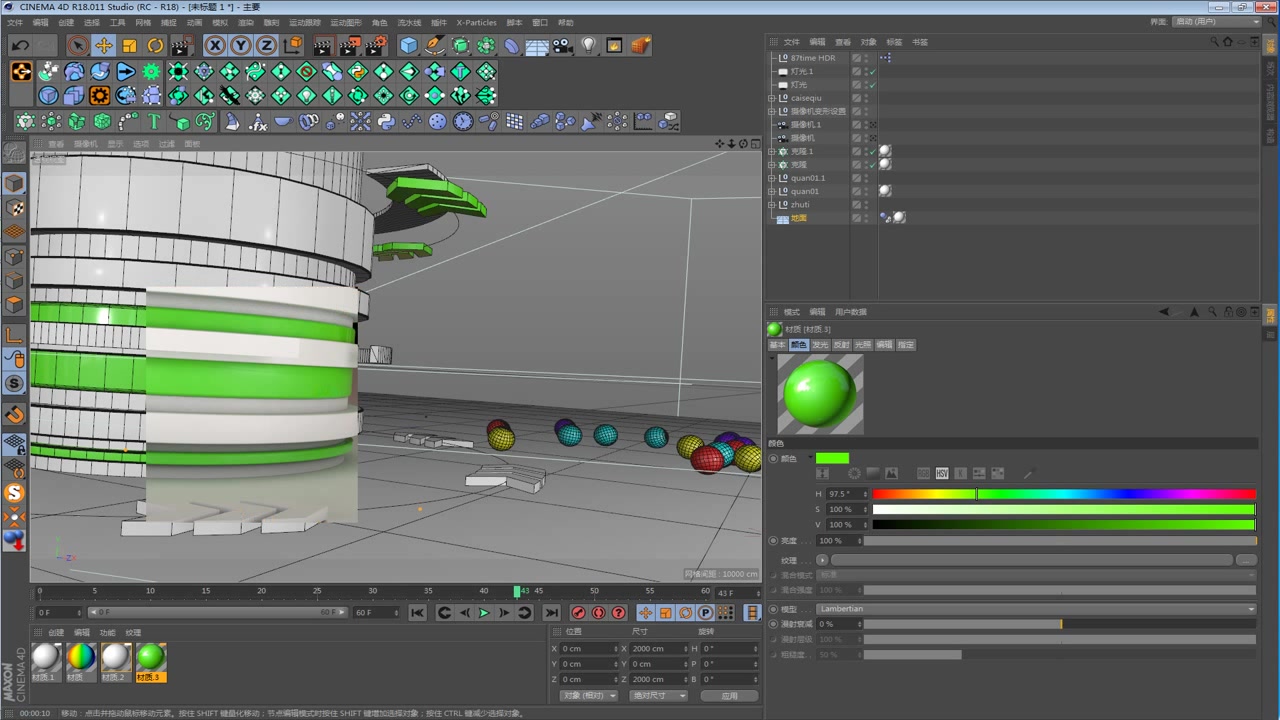This screenshot has width=1280, height=720.
Task: Switch color mode to RGB
Action: click(x=923, y=473)
